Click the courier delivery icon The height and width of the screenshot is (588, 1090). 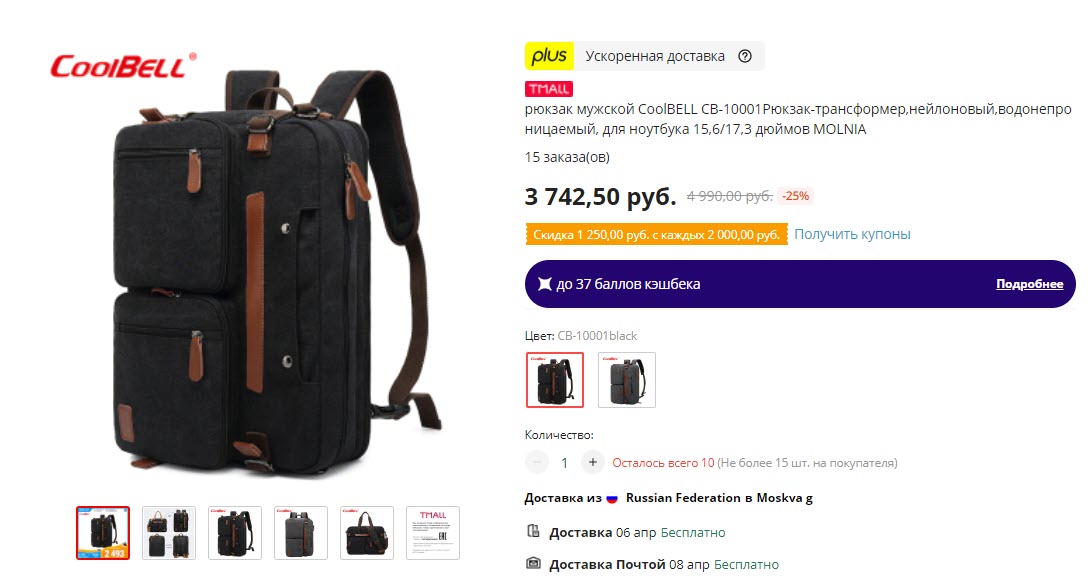[533, 532]
